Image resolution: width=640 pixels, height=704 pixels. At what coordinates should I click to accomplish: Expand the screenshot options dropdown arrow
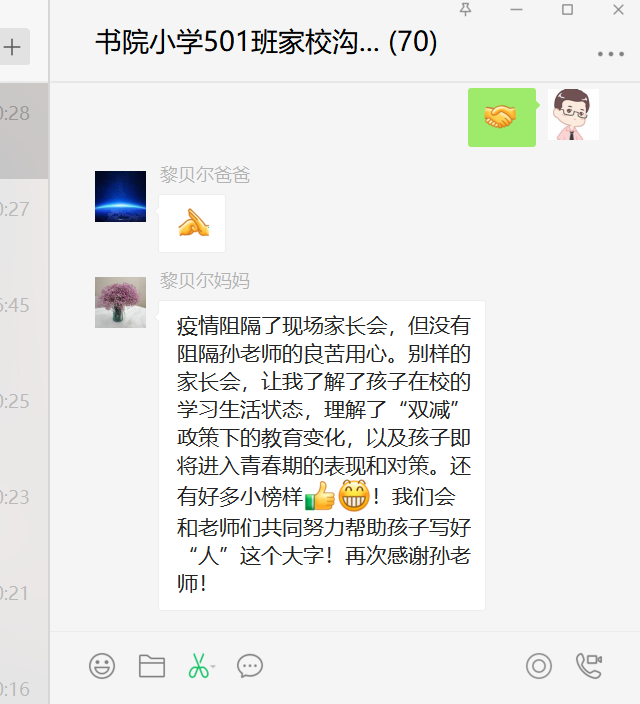coord(213,666)
